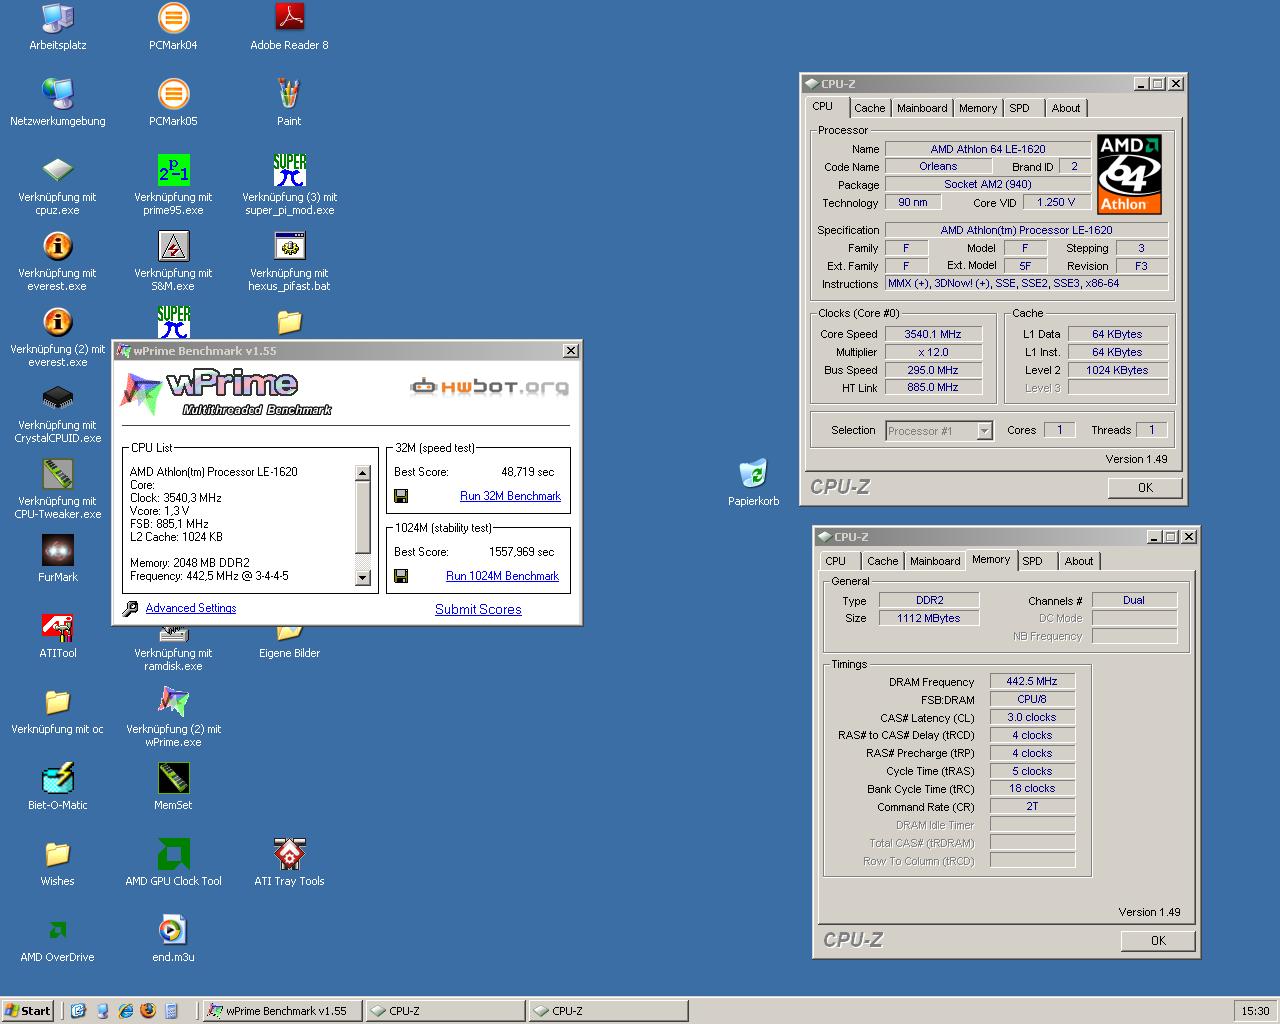
Task: Close the wPrime Benchmark window
Action: [x=570, y=351]
